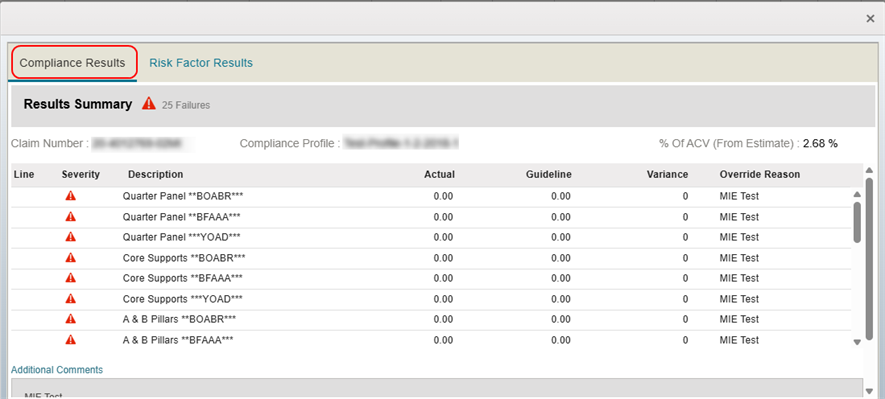Screen dimensions: 885x399
Task: Click MIE Test override for Quarter Panel **BOABR***
Action: (739, 196)
